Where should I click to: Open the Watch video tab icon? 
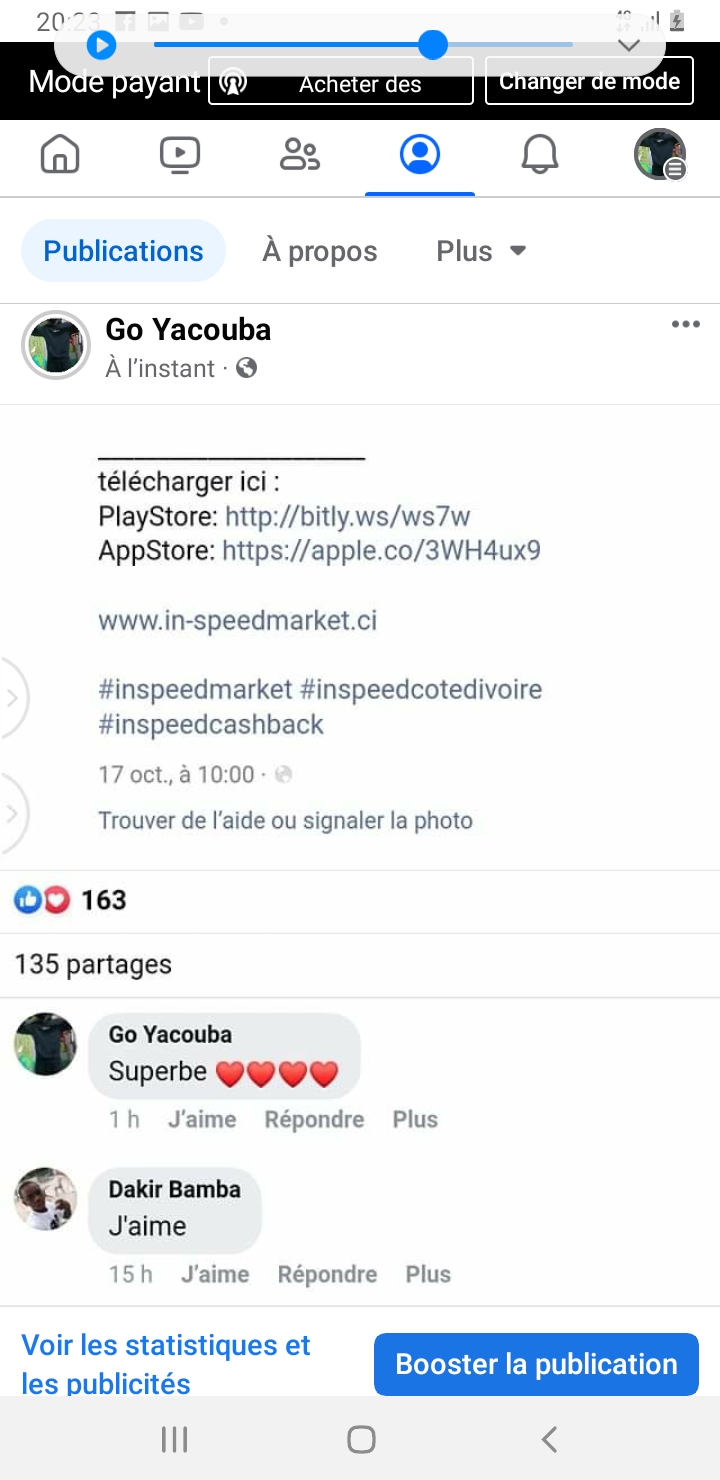tap(180, 155)
